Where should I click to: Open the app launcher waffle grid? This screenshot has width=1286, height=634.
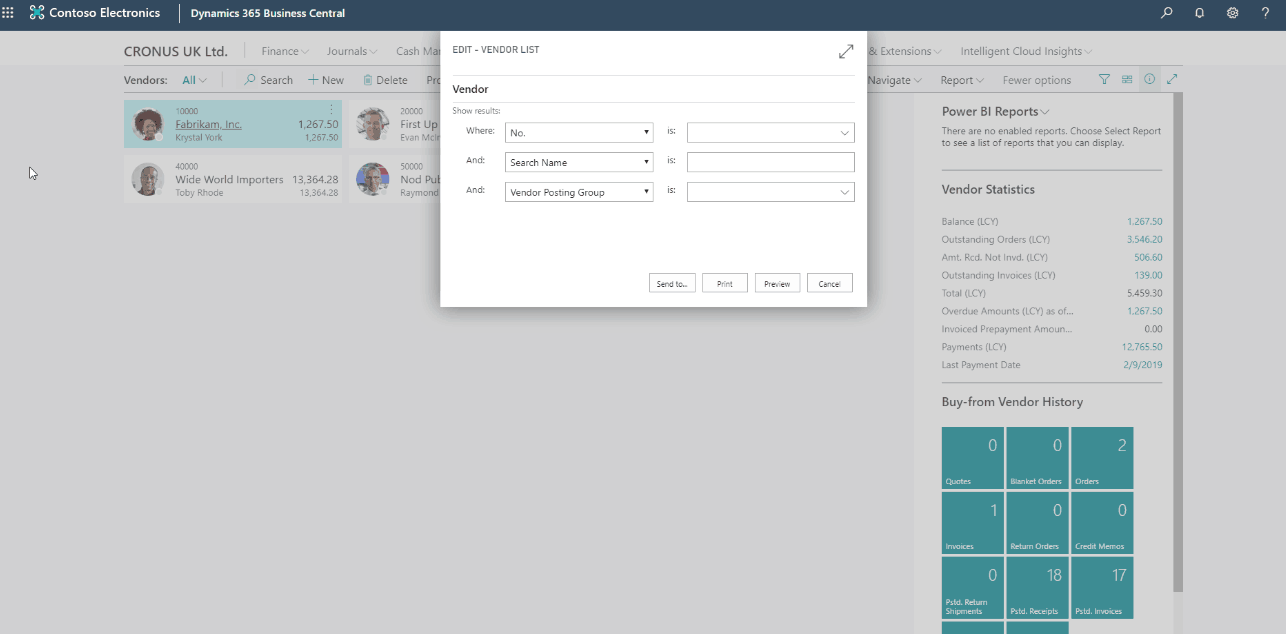click(x=8, y=13)
